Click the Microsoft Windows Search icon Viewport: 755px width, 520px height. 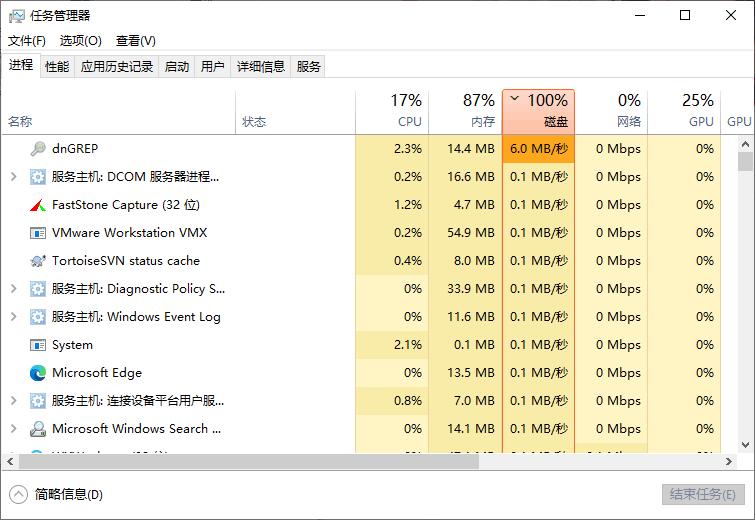tap(38, 429)
